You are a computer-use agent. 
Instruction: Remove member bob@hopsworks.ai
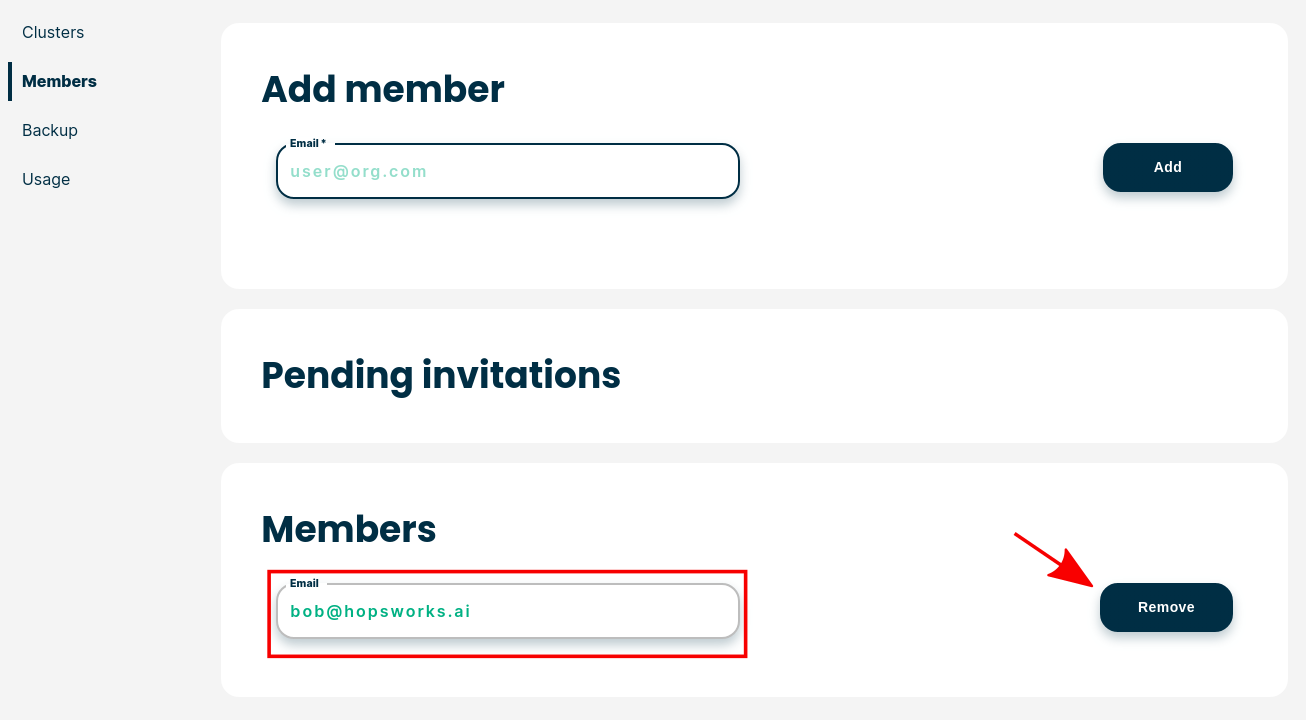pyautogui.click(x=1166, y=607)
